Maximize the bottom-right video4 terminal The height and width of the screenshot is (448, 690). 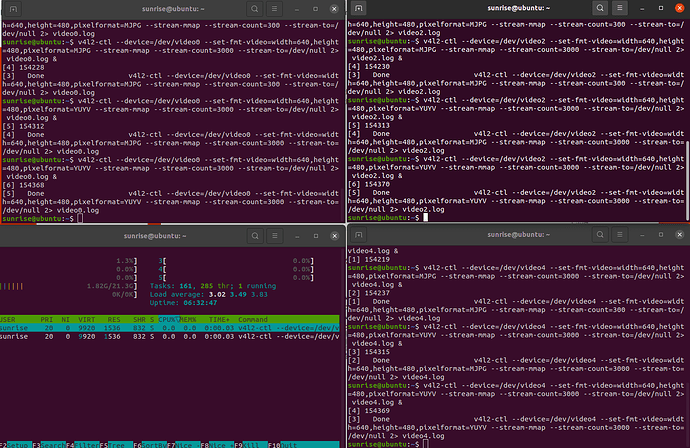click(661, 235)
